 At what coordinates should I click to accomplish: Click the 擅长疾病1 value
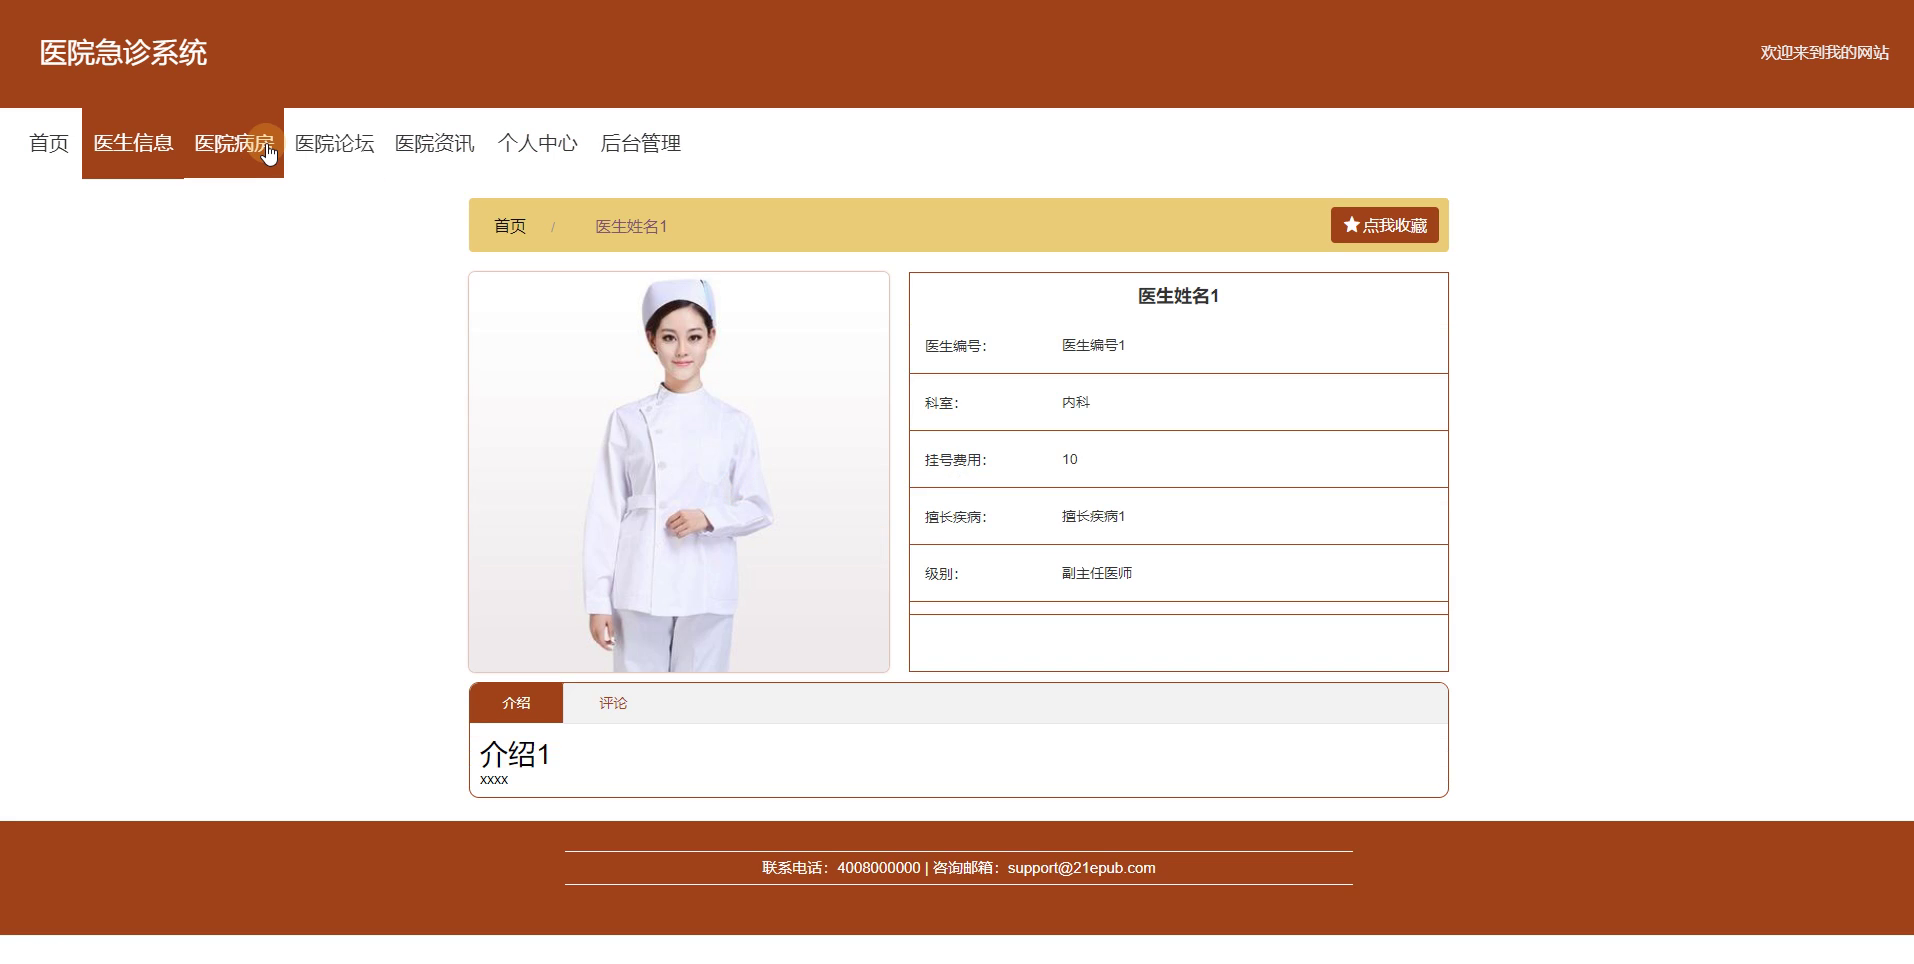tap(1093, 516)
